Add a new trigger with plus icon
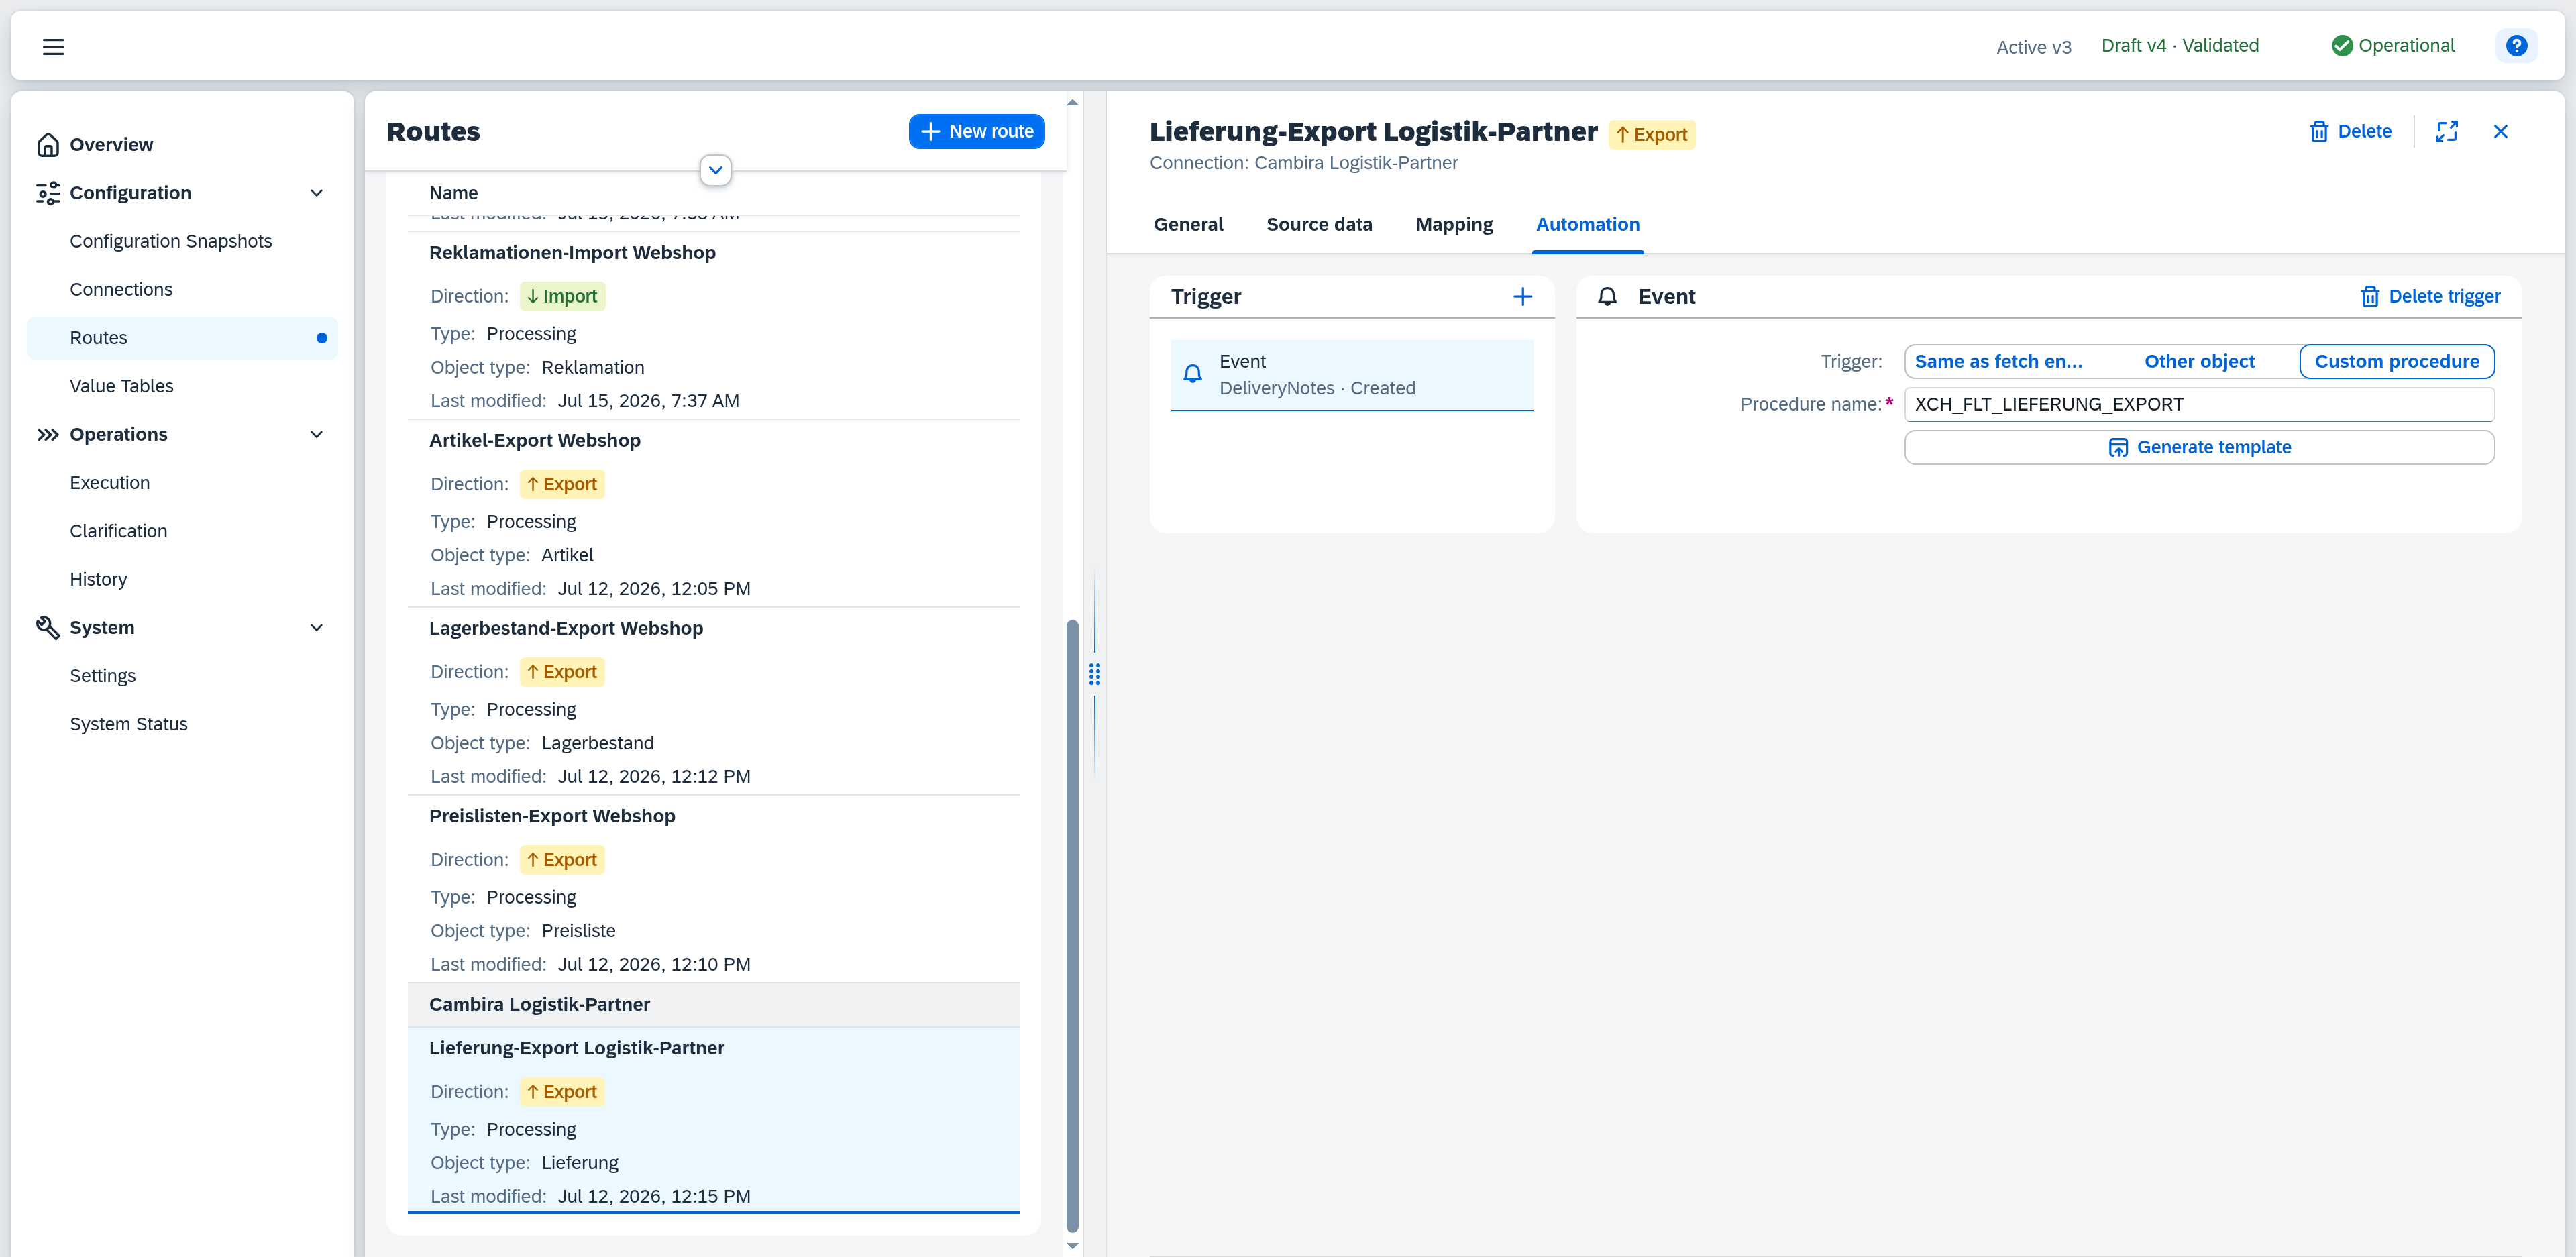The width and height of the screenshot is (2576, 1257). 1522,297
